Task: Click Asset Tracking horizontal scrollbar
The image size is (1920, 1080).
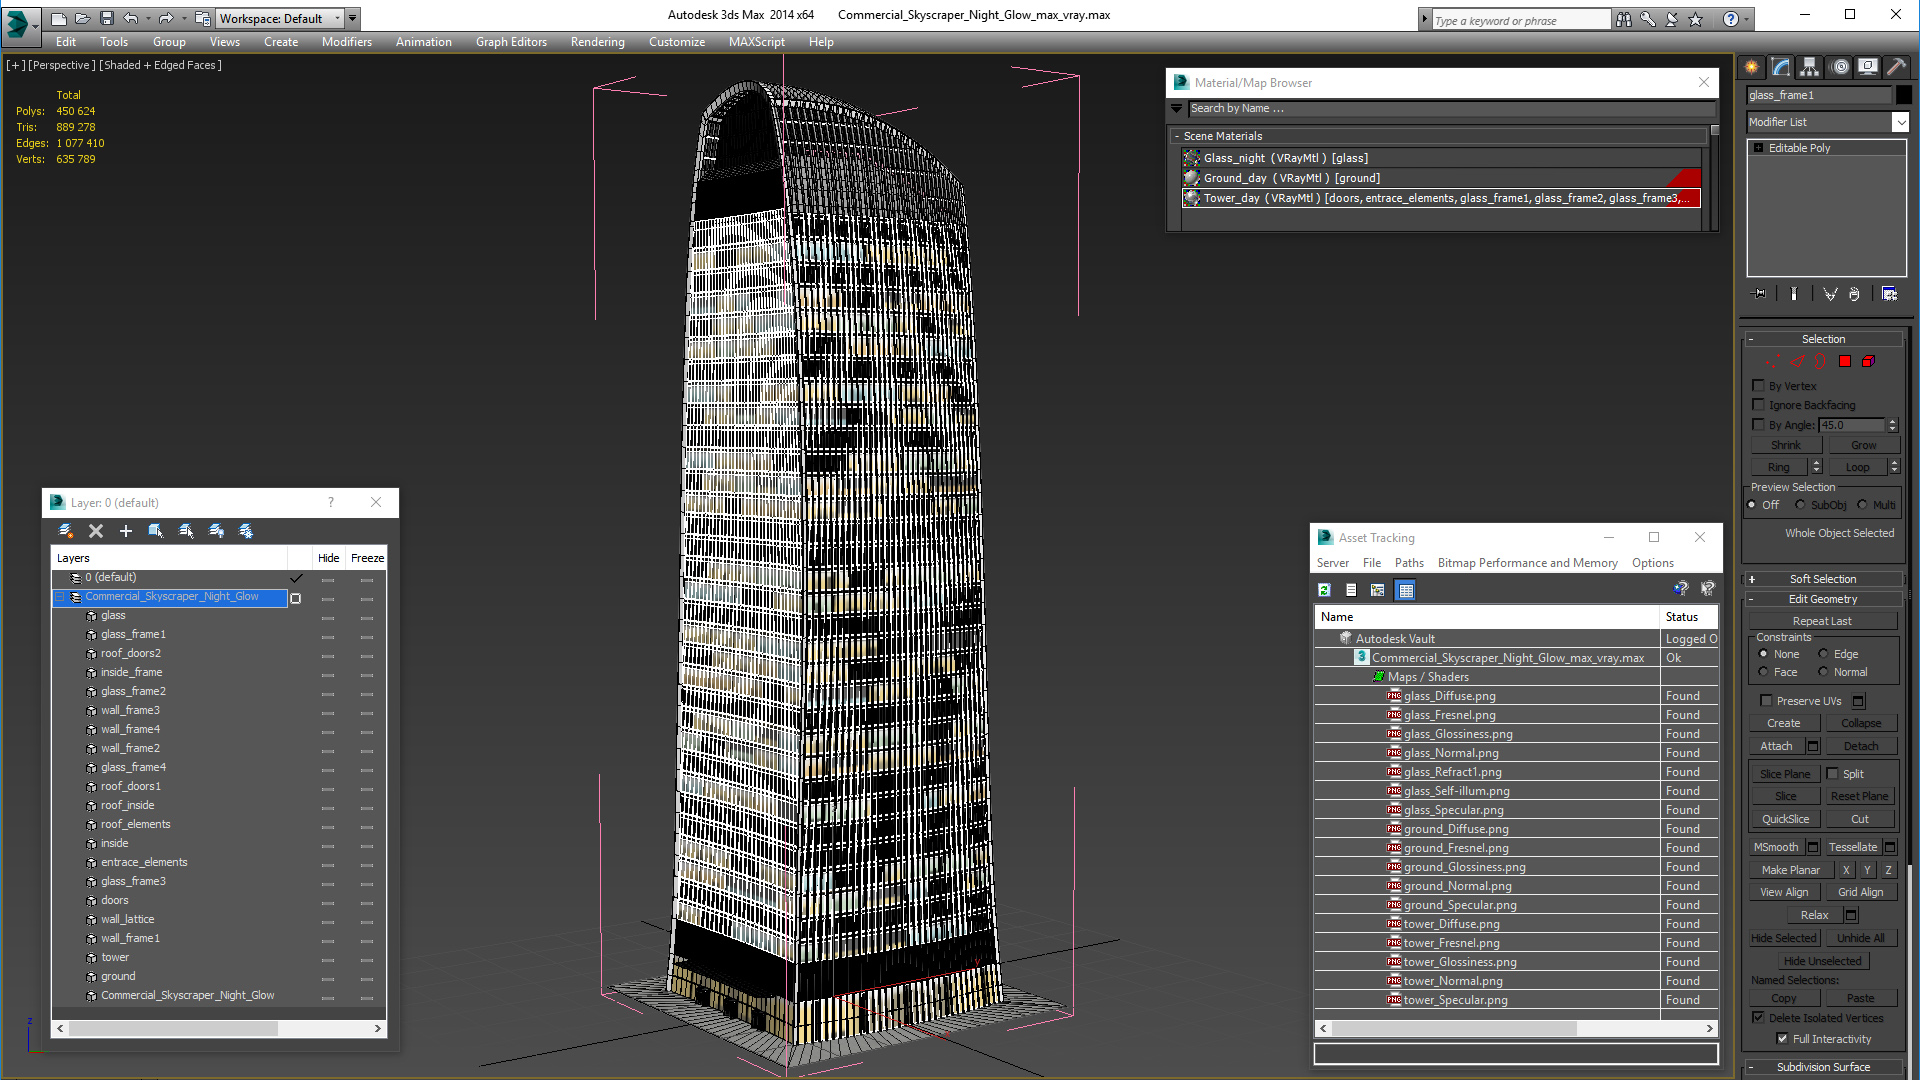Action: pos(1516,1028)
